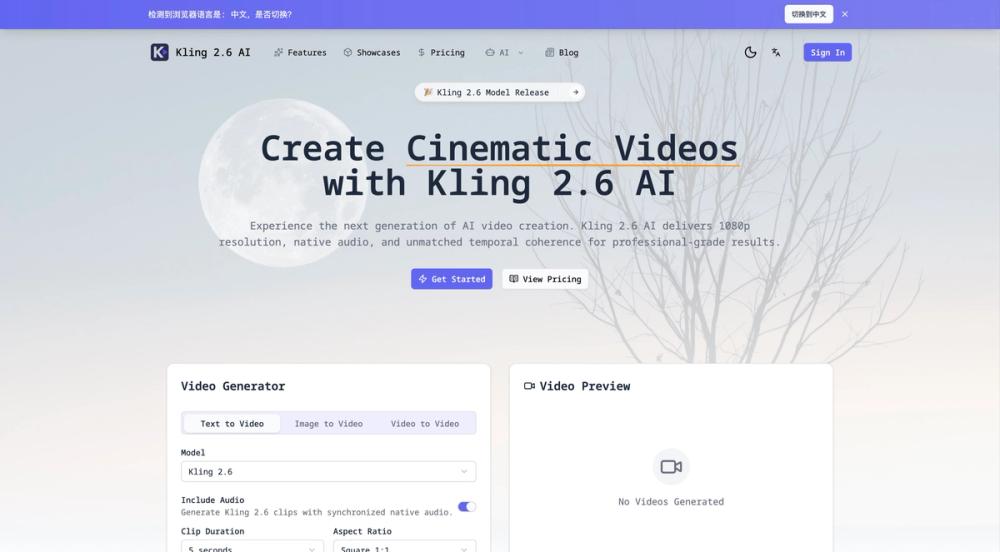
Task: Click the Sign In button
Action: pos(827,52)
